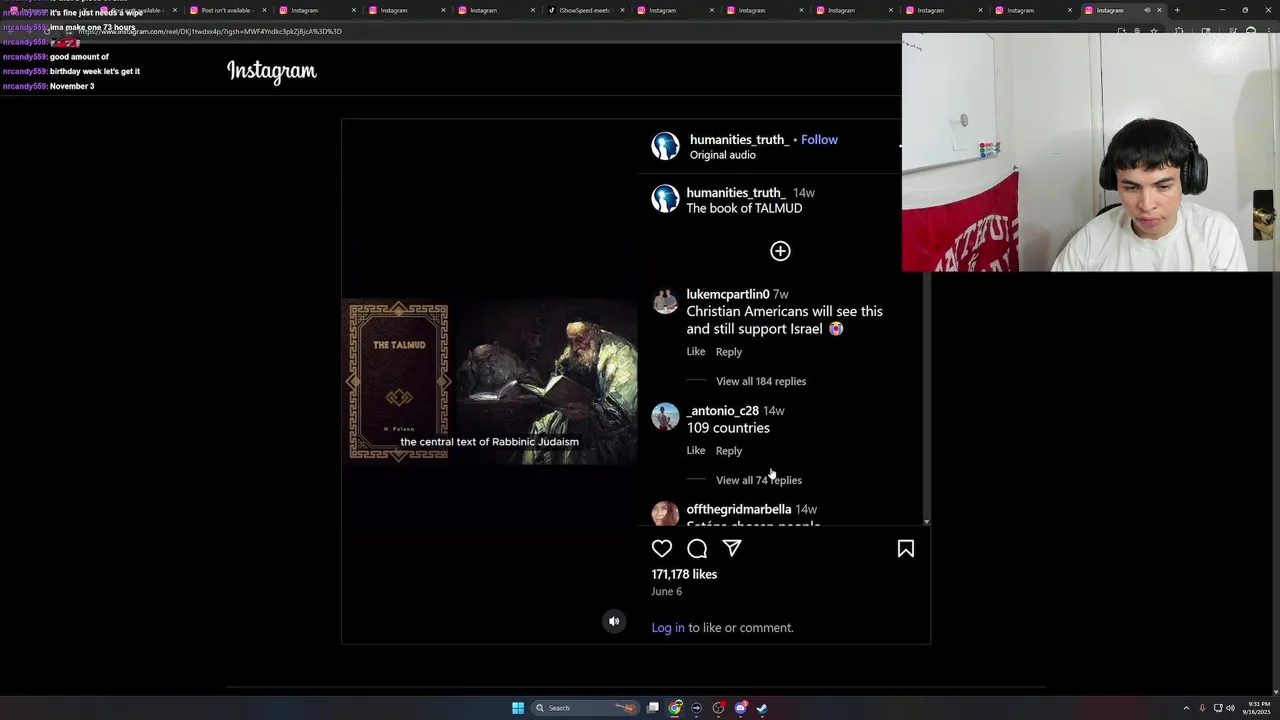This screenshot has width=1280, height=720.
Task: Switch to Post isn't available browser tab
Action: (x=226, y=10)
